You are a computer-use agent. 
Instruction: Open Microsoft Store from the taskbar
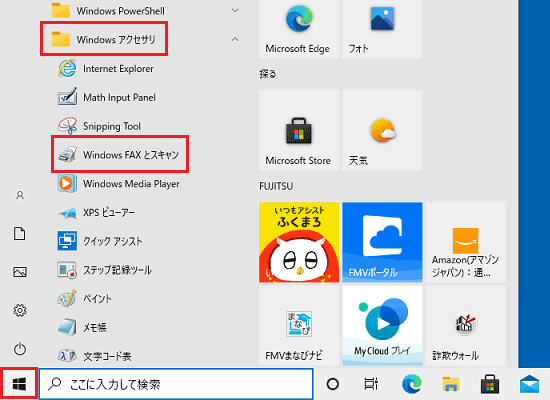pyautogui.click(x=490, y=384)
